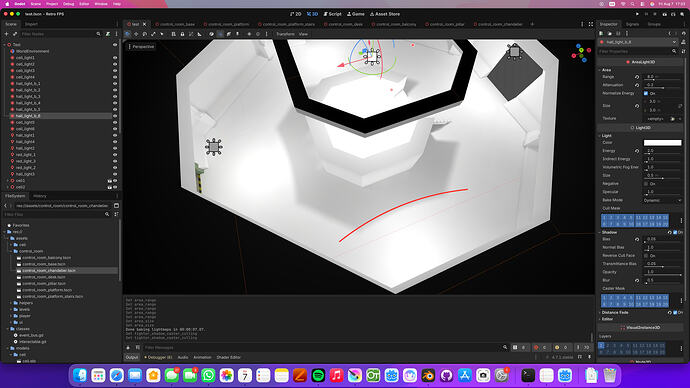This screenshot has height=388, width=690.
Task: Click the clear output icon
Action: click(128, 348)
